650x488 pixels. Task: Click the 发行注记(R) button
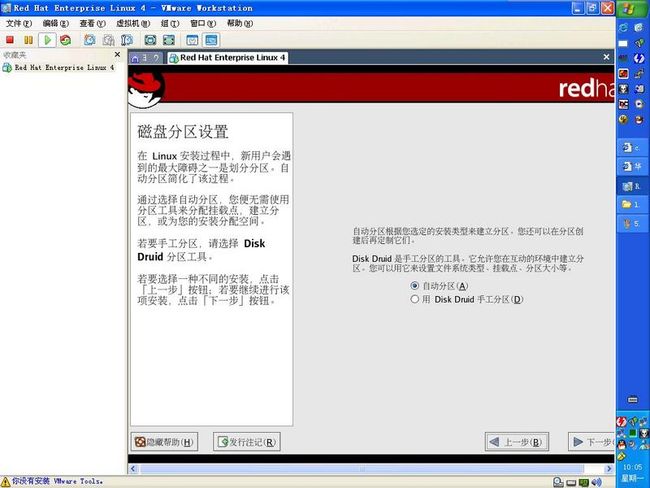pos(247,442)
